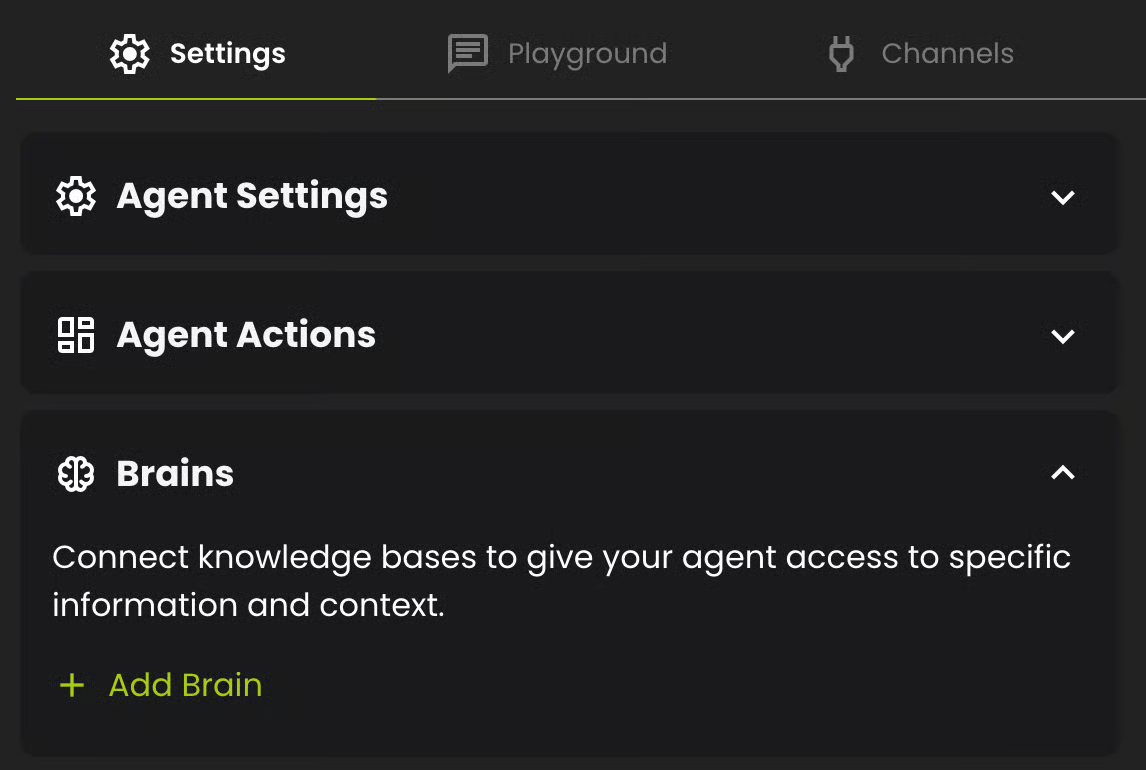The width and height of the screenshot is (1146, 770).
Task: Click the Brains description paragraph
Action: (x=561, y=581)
